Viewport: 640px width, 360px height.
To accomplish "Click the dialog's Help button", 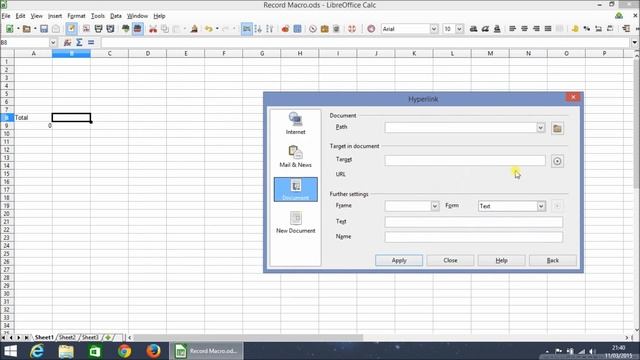I will (x=501, y=260).
